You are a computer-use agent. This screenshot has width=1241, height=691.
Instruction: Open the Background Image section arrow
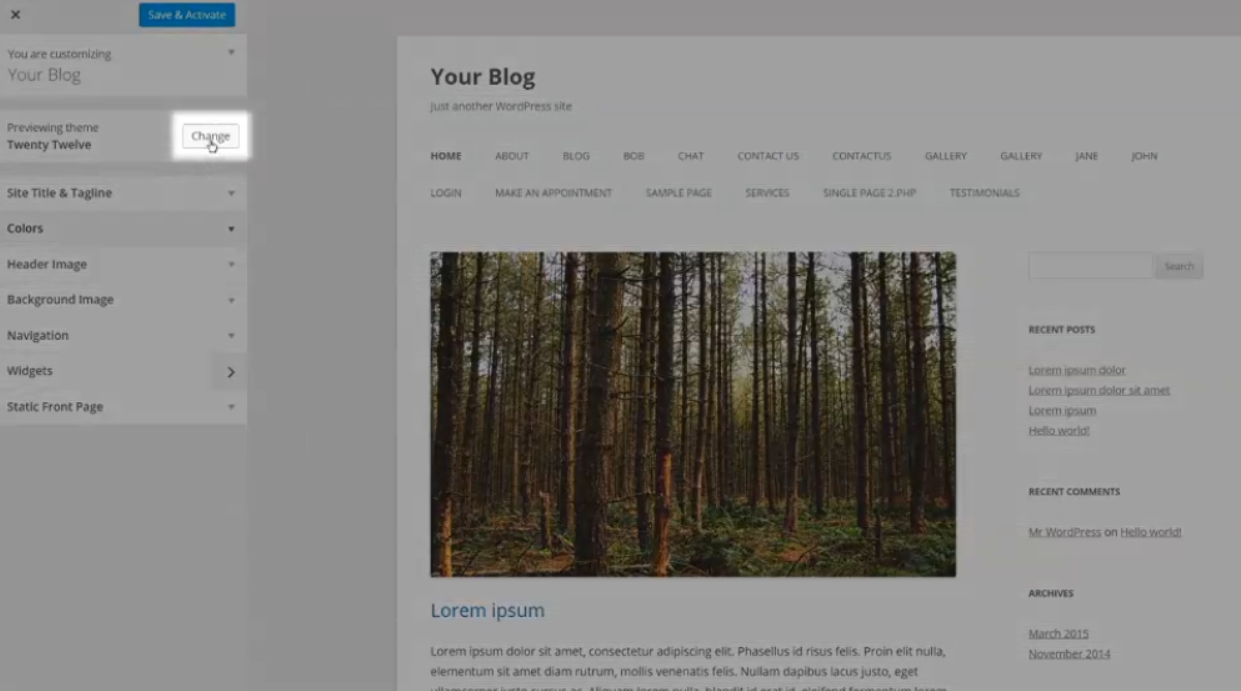231,300
